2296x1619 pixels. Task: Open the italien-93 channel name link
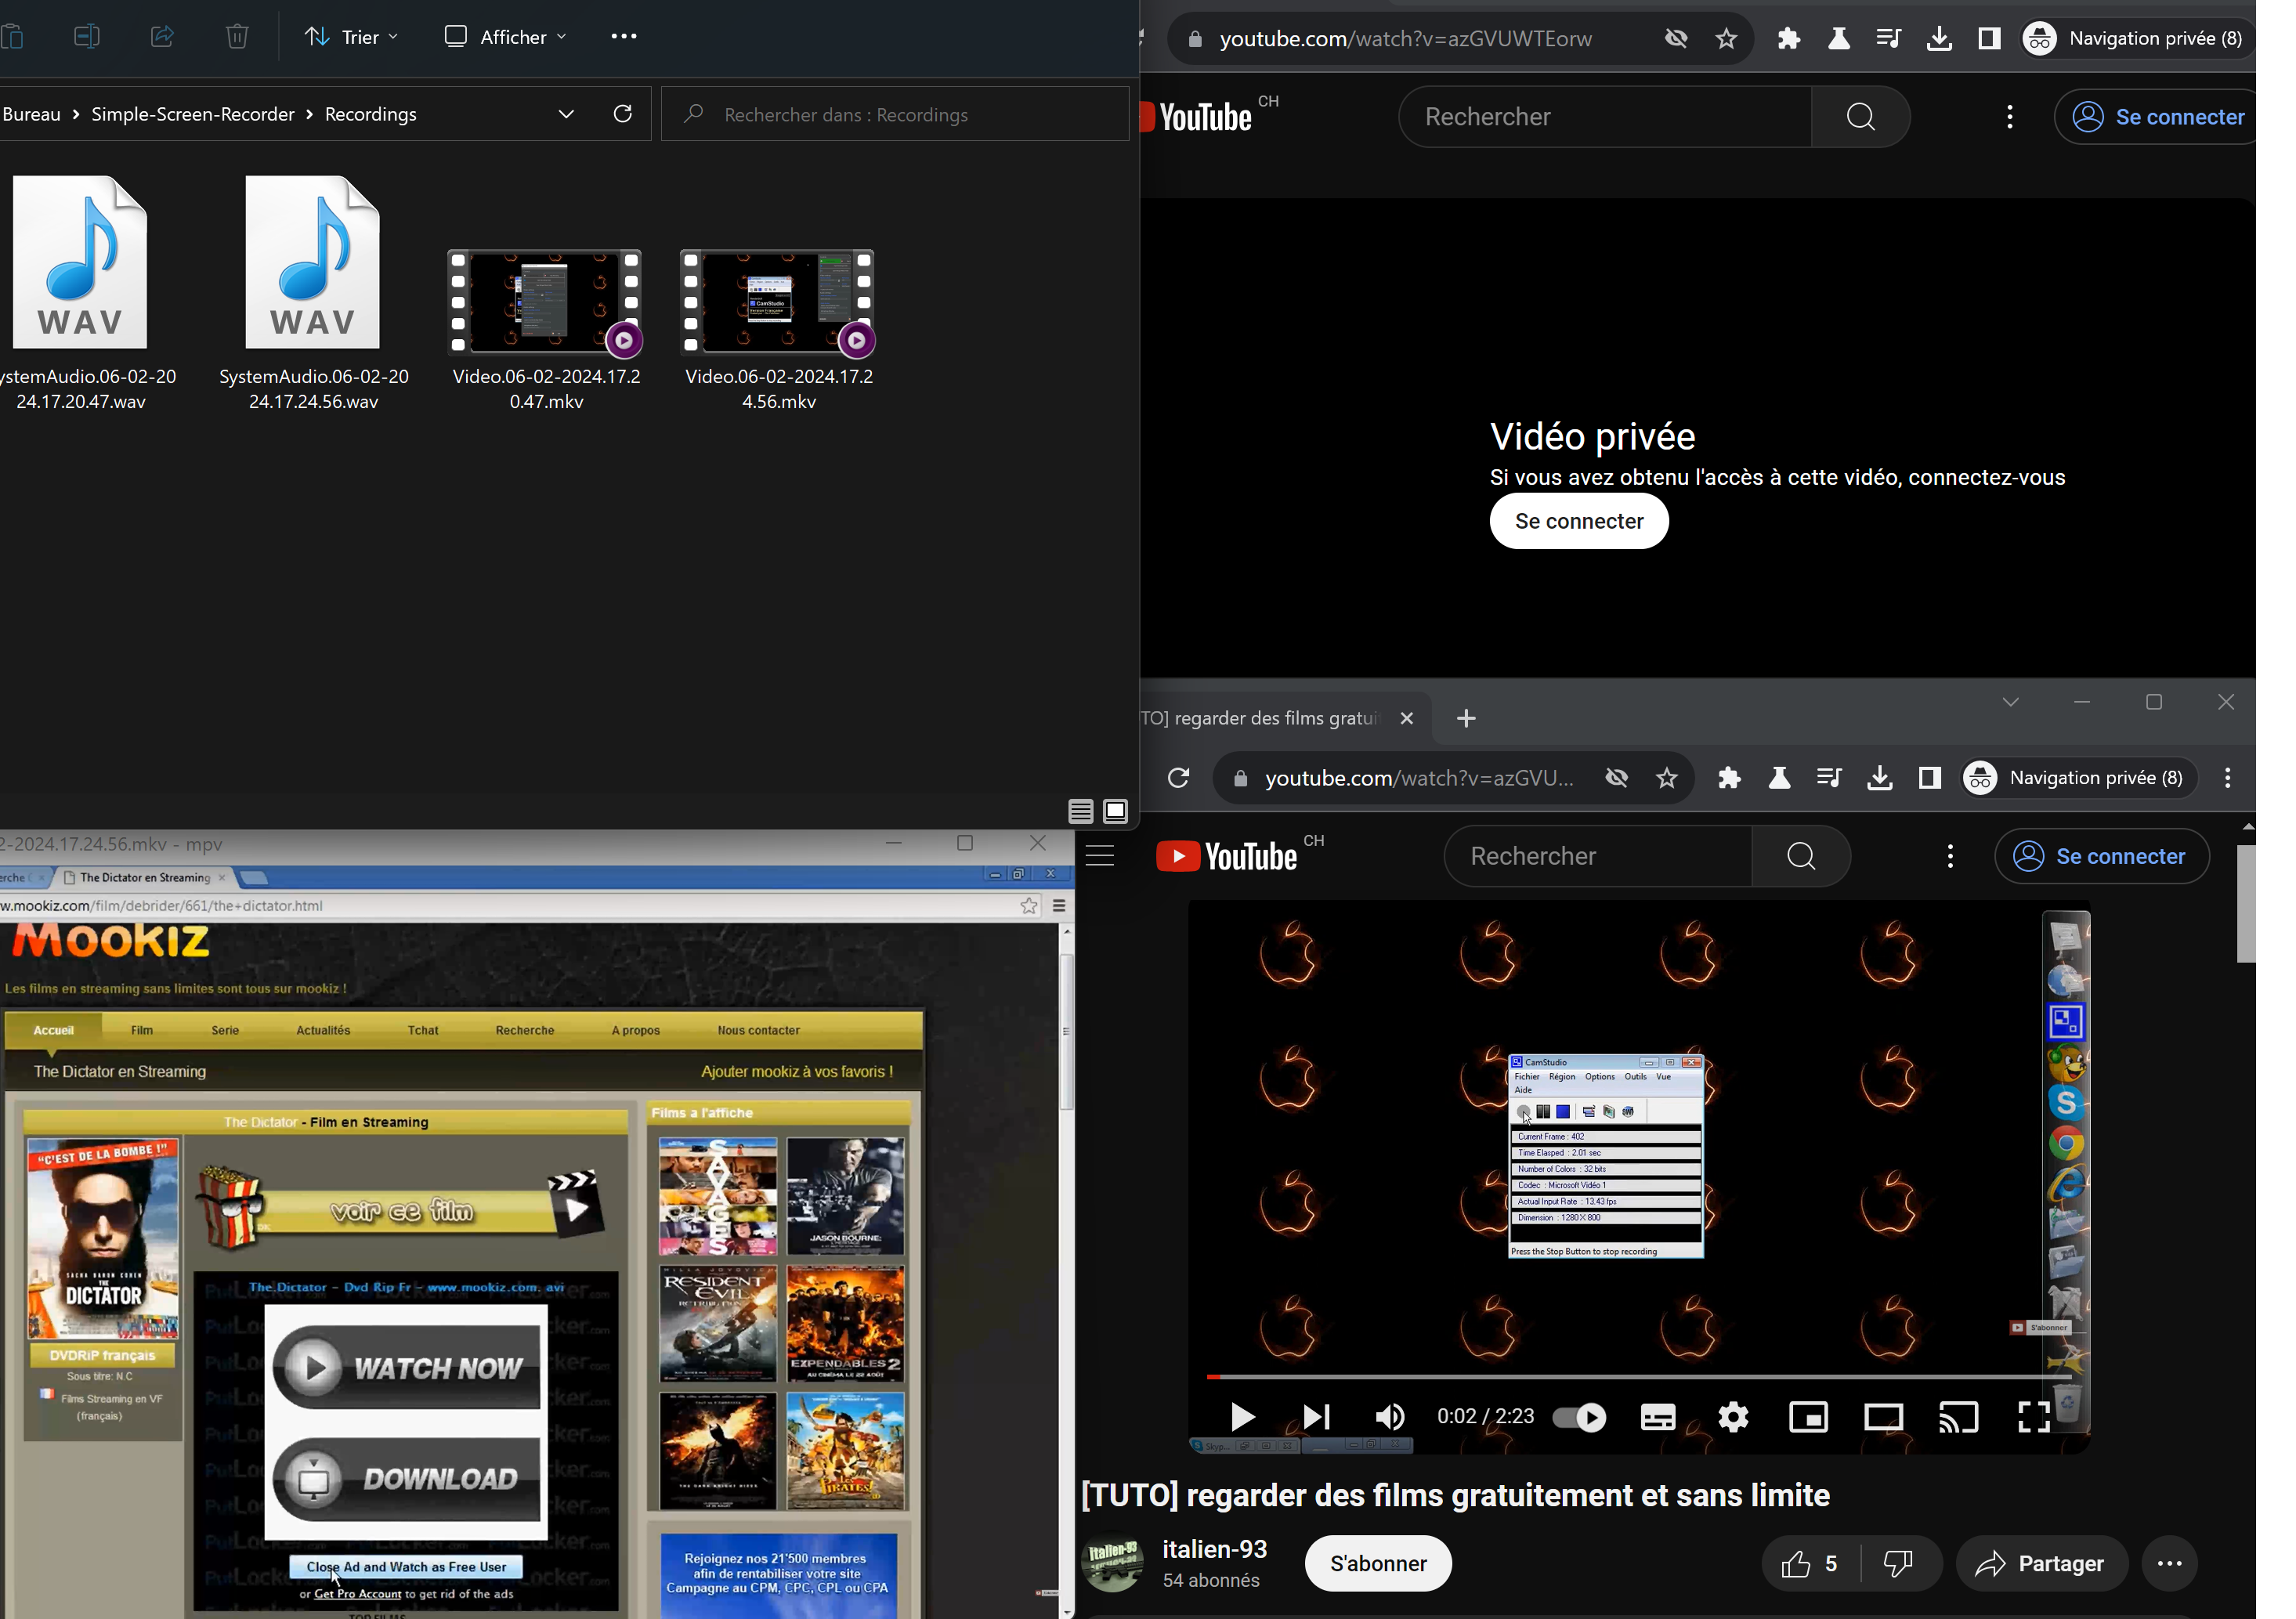pyautogui.click(x=1214, y=1549)
